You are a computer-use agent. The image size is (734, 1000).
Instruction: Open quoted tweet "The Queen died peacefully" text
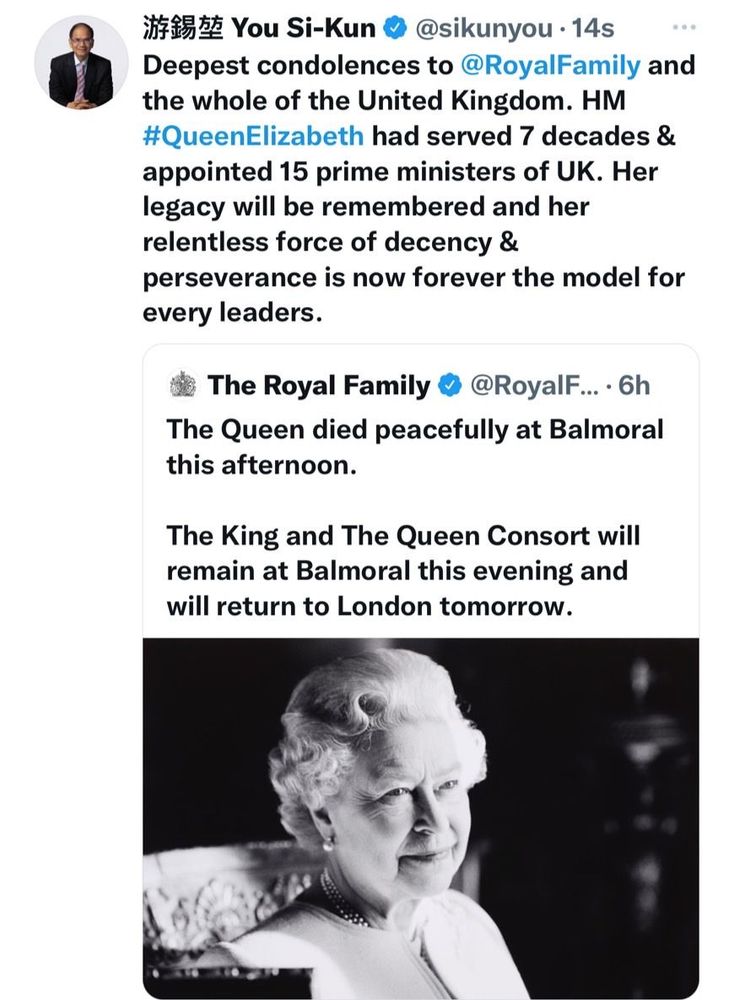pyautogui.click(x=415, y=430)
